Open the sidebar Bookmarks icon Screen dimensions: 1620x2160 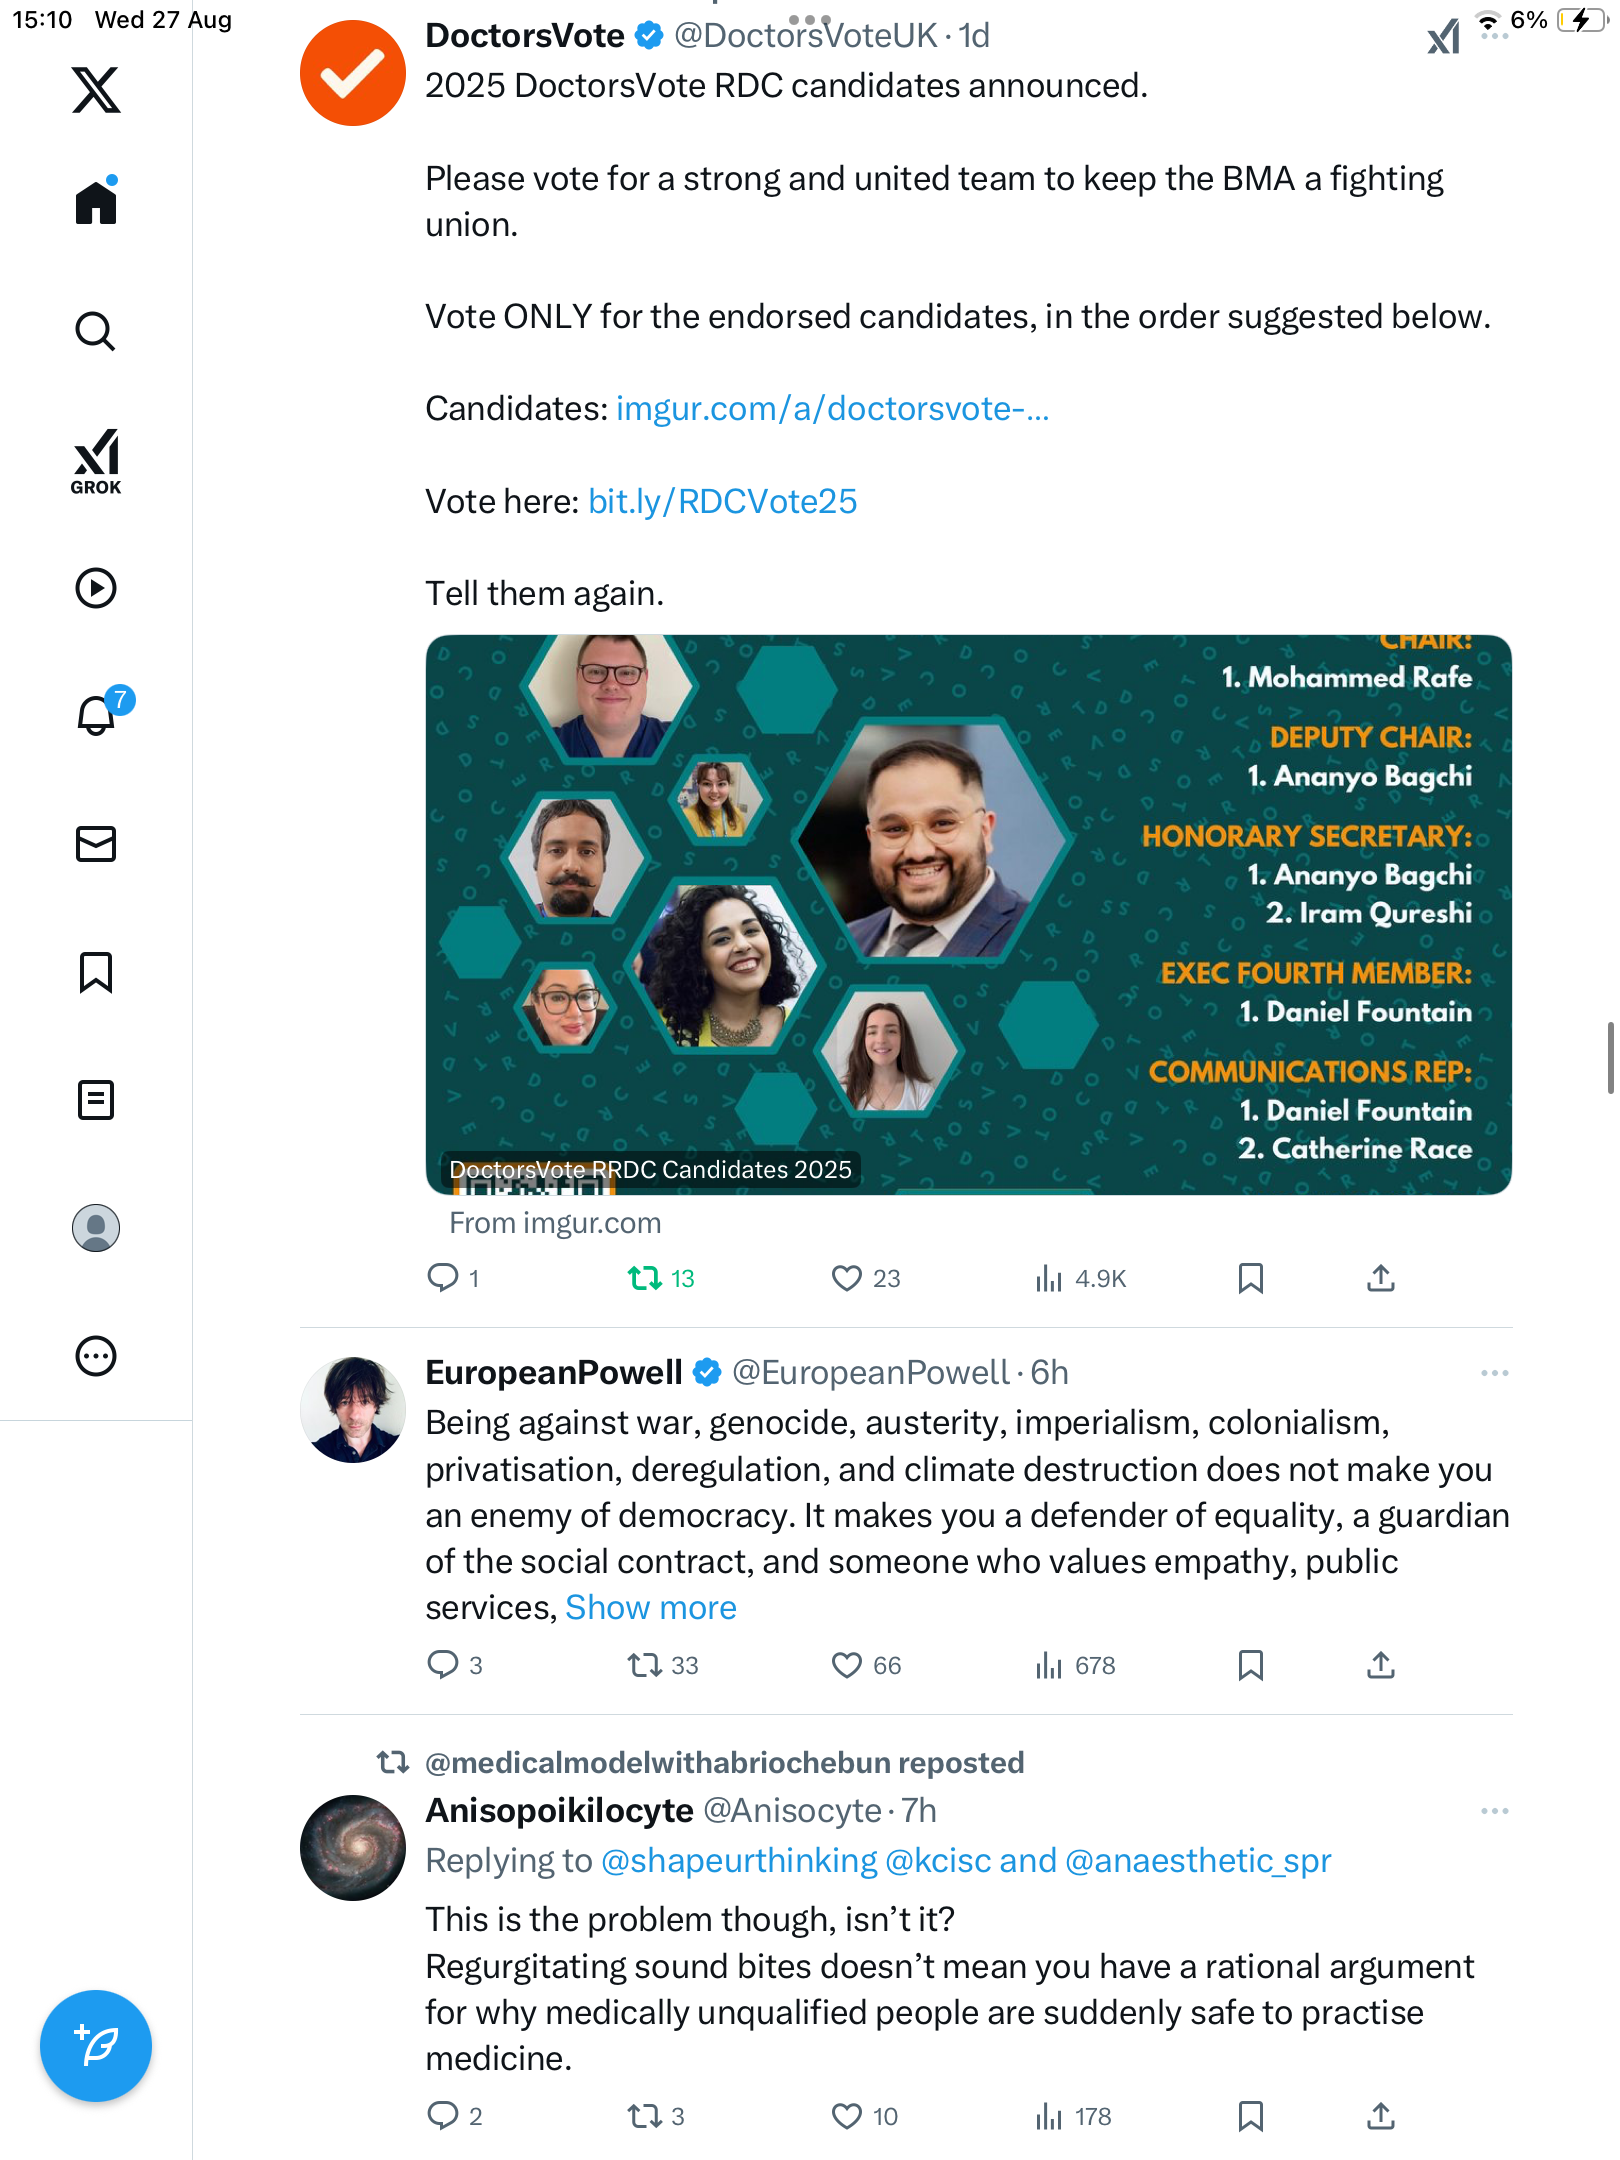[x=96, y=972]
